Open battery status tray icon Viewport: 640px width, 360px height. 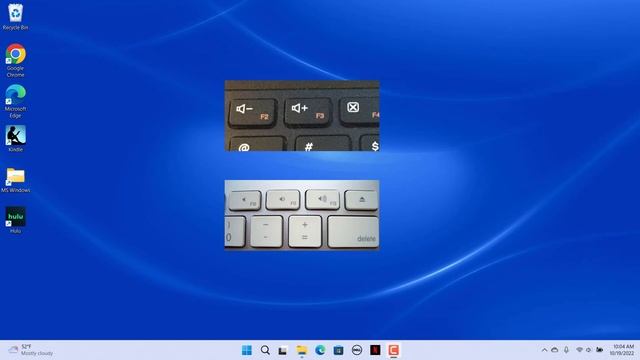point(599,350)
